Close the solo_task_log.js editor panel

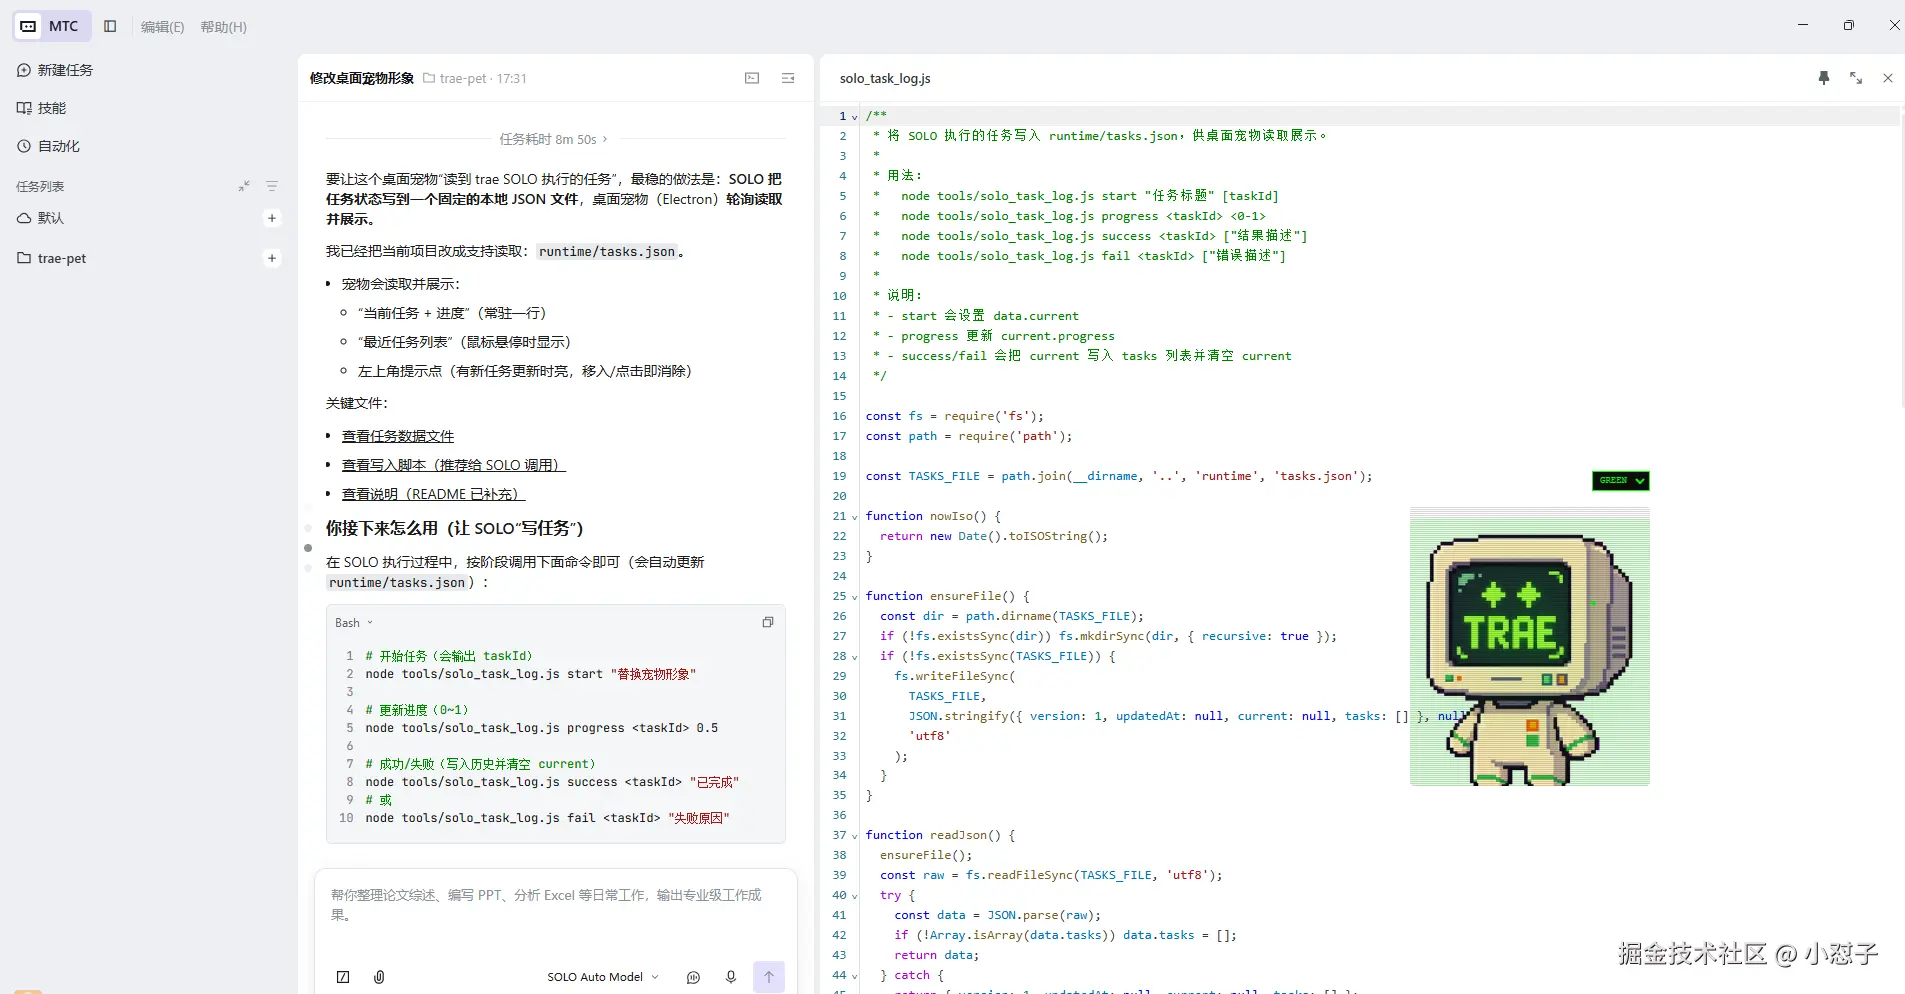(x=1888, y=78)
